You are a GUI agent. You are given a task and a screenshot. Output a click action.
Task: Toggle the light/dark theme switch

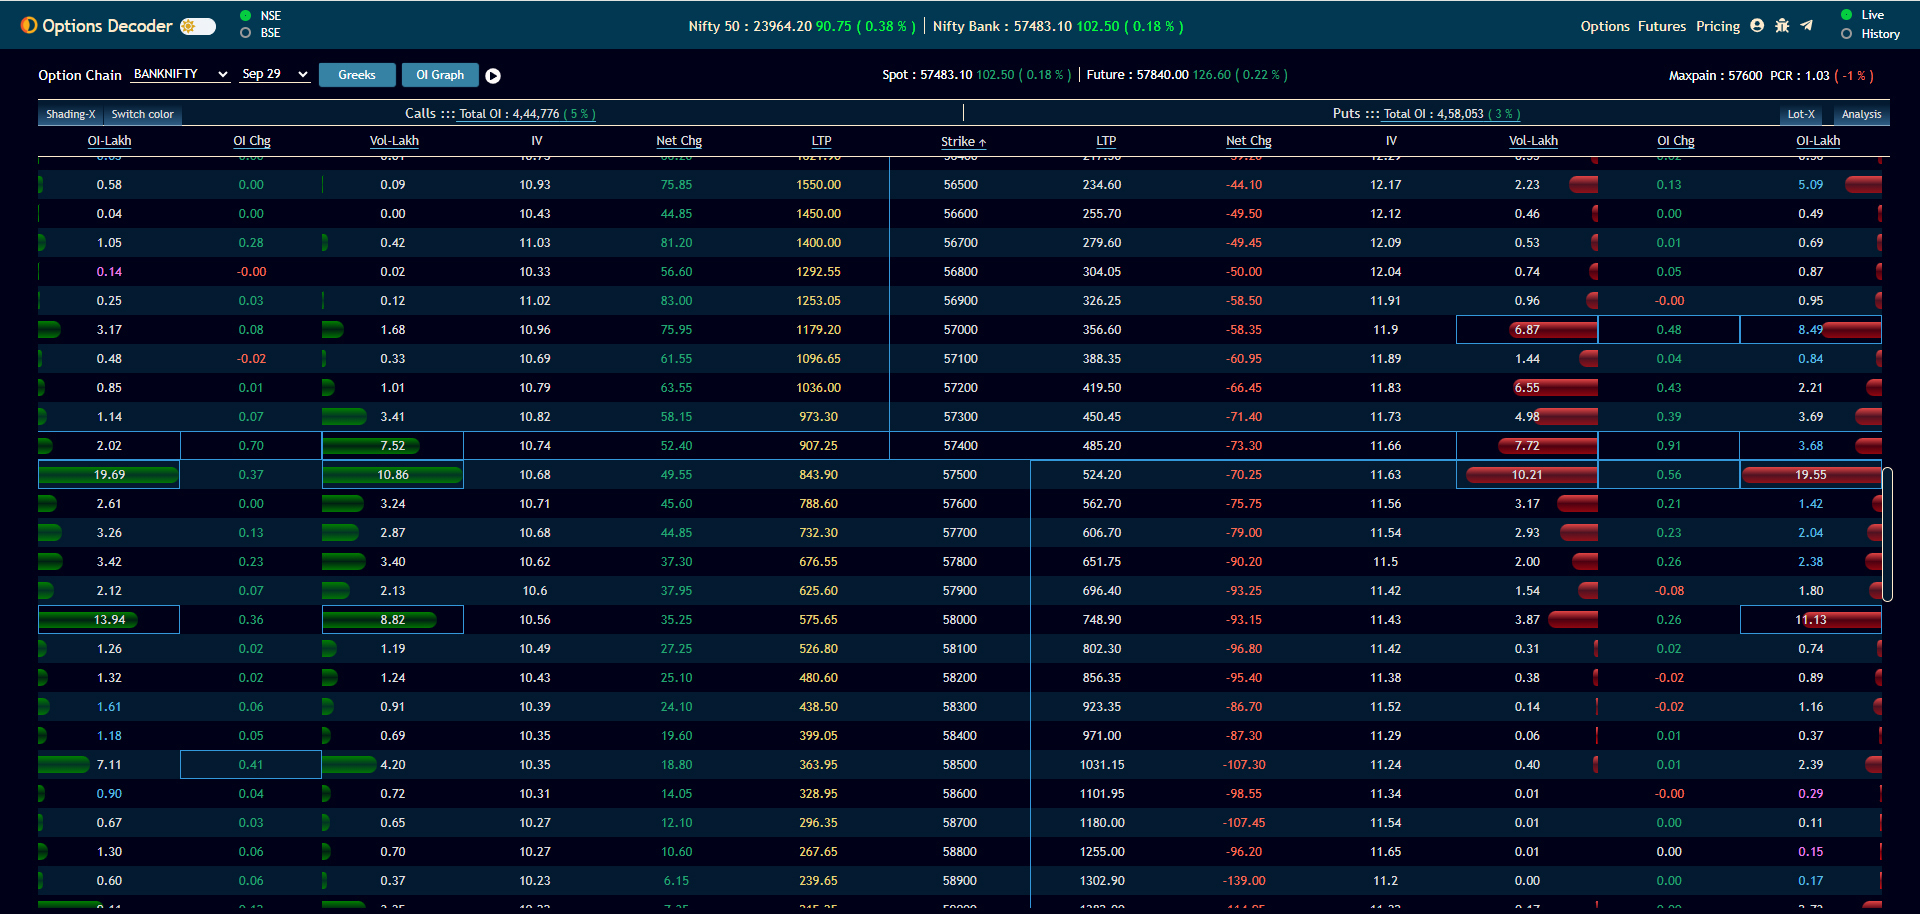(x=198, y=26)
